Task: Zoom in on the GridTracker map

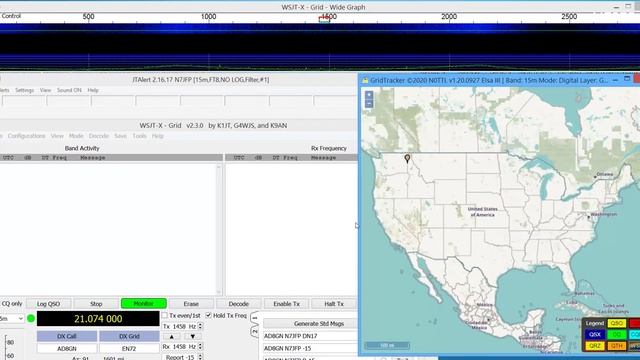Action: click(x=369, y=95)
